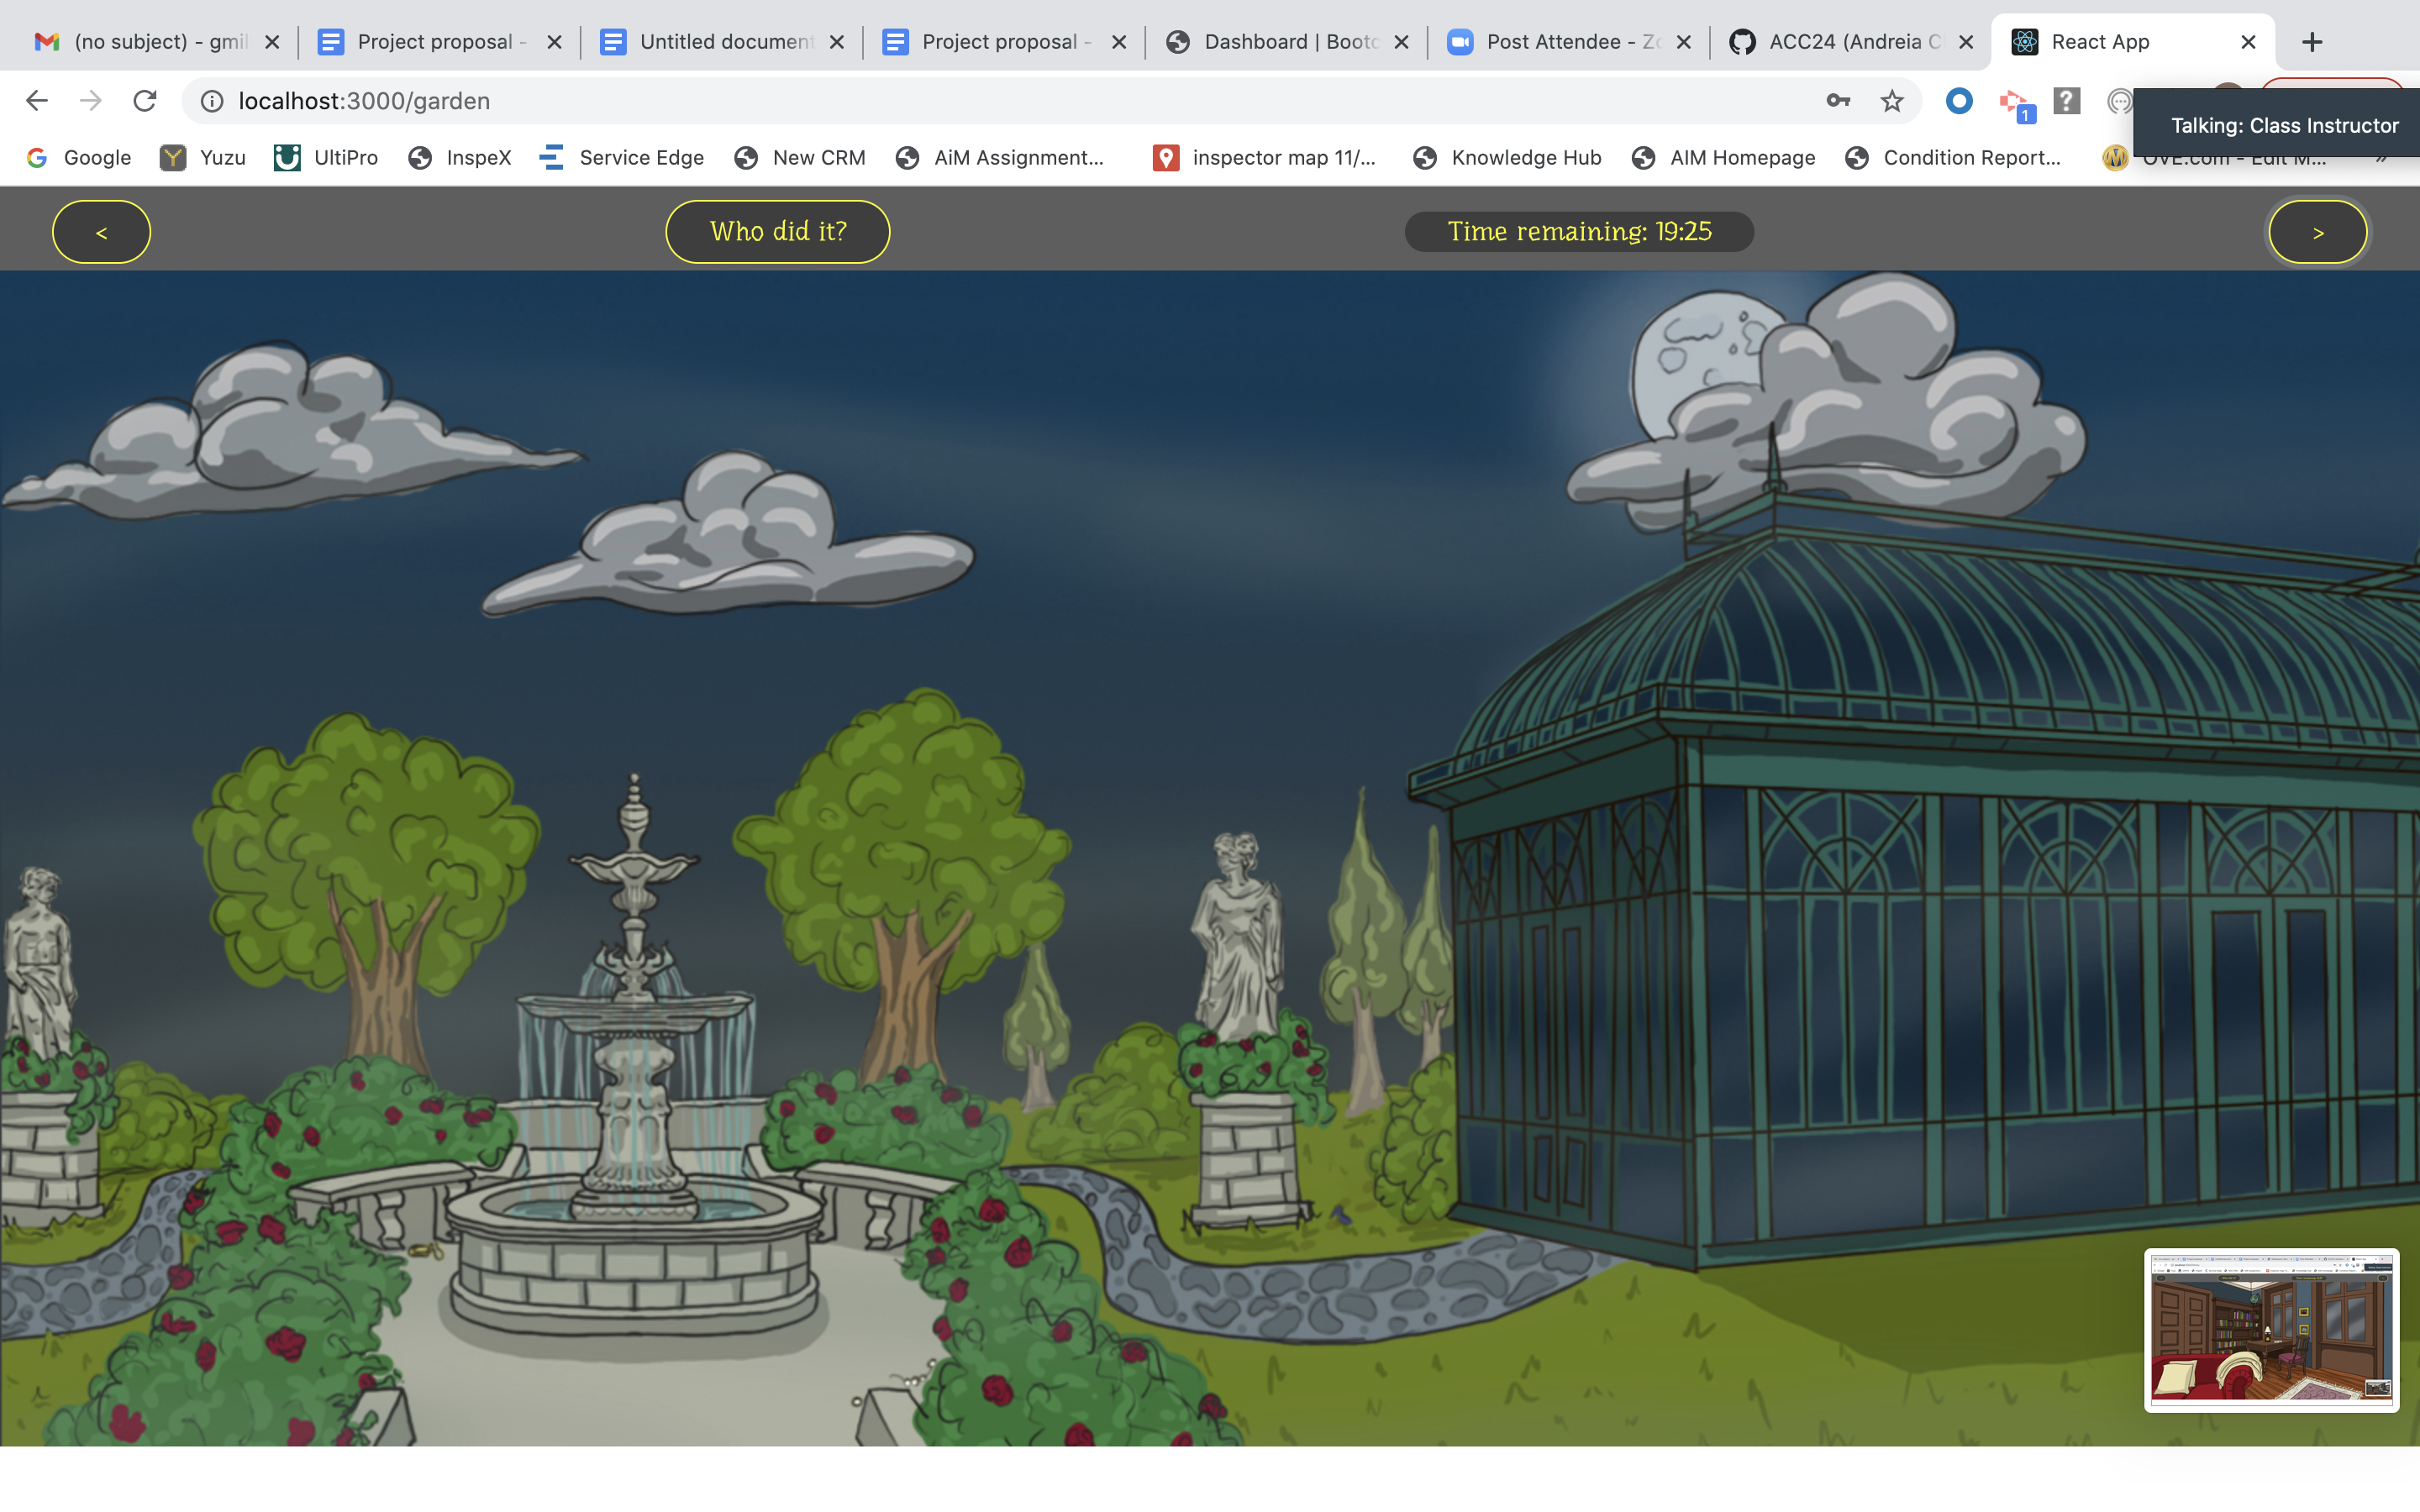Bookmark page with the star icon
This screenshot has width=2420, height=1512.
pos(1891,101)
